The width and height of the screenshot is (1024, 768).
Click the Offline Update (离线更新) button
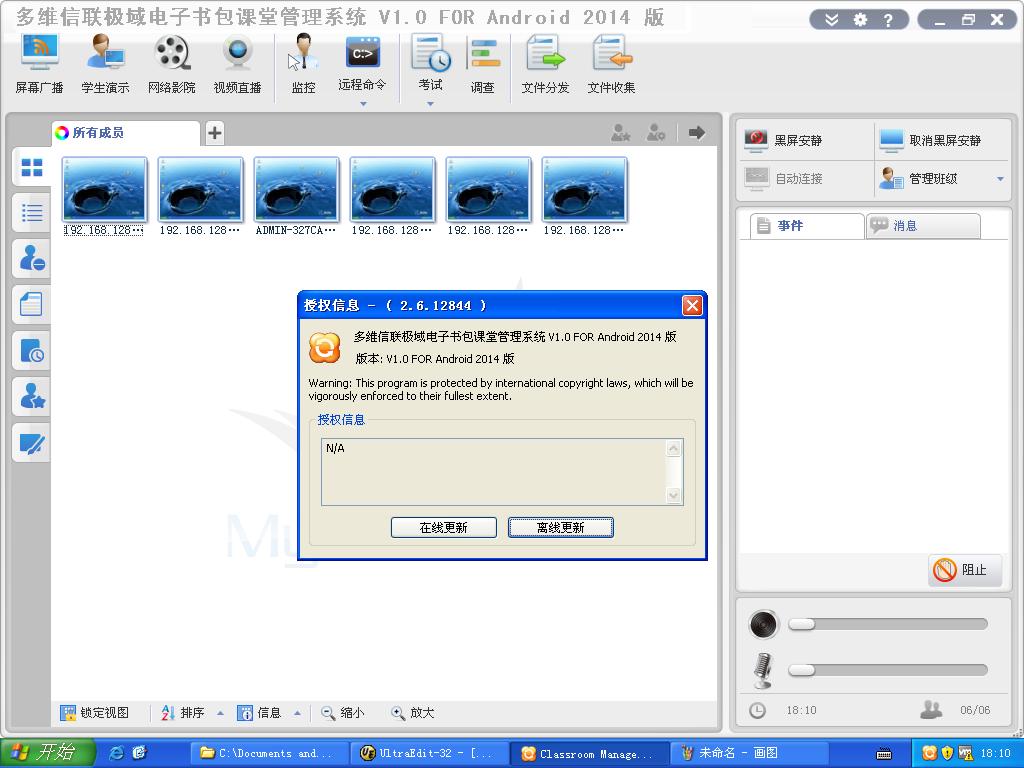pos(560,527)
